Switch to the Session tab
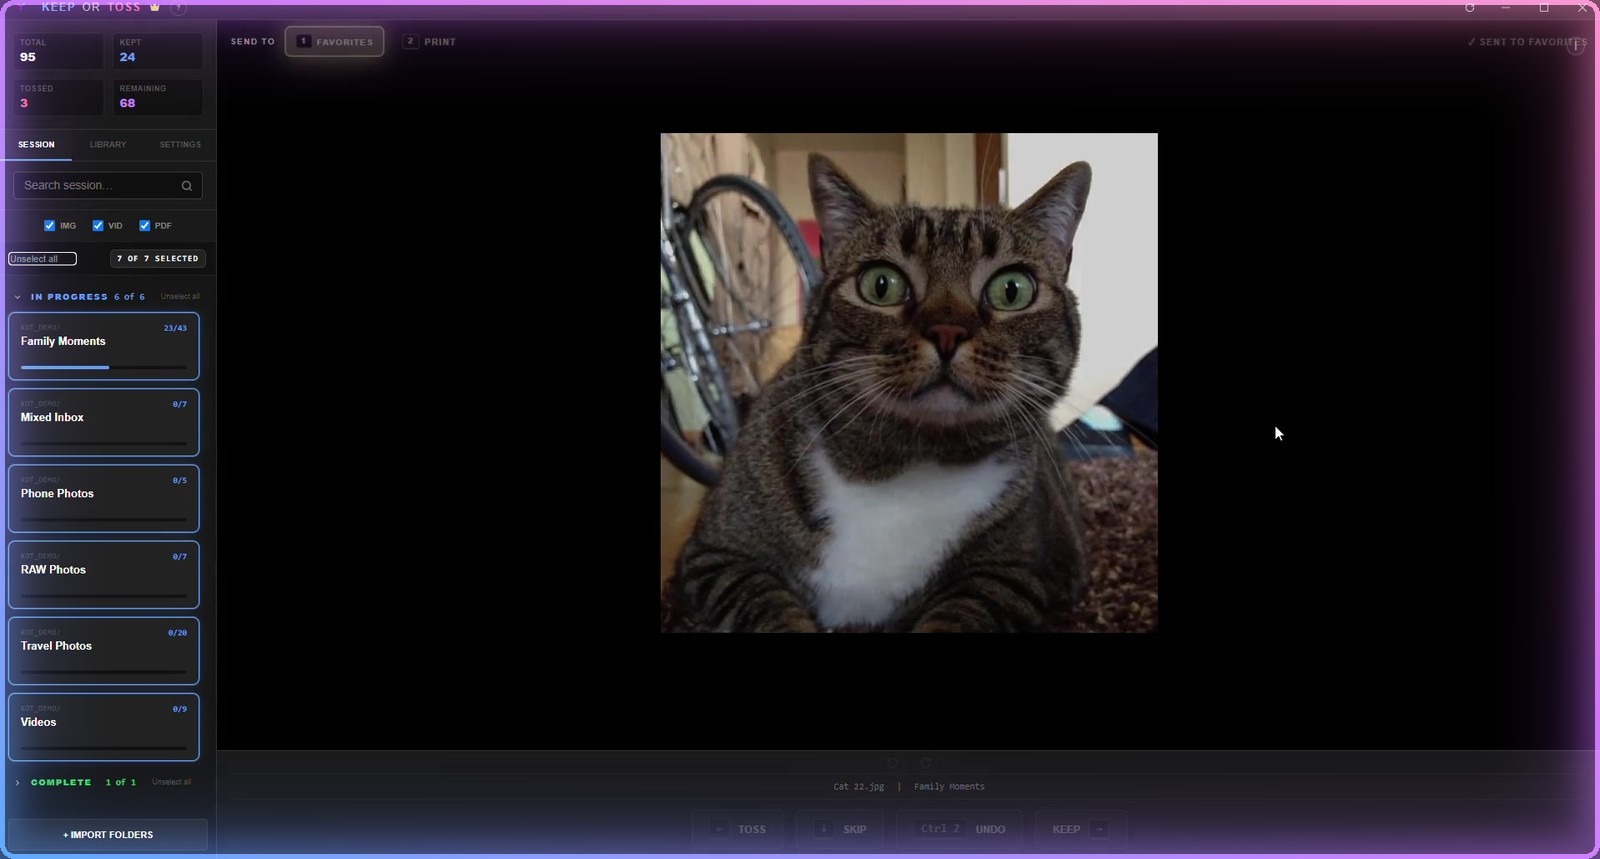 click(36, 145)
